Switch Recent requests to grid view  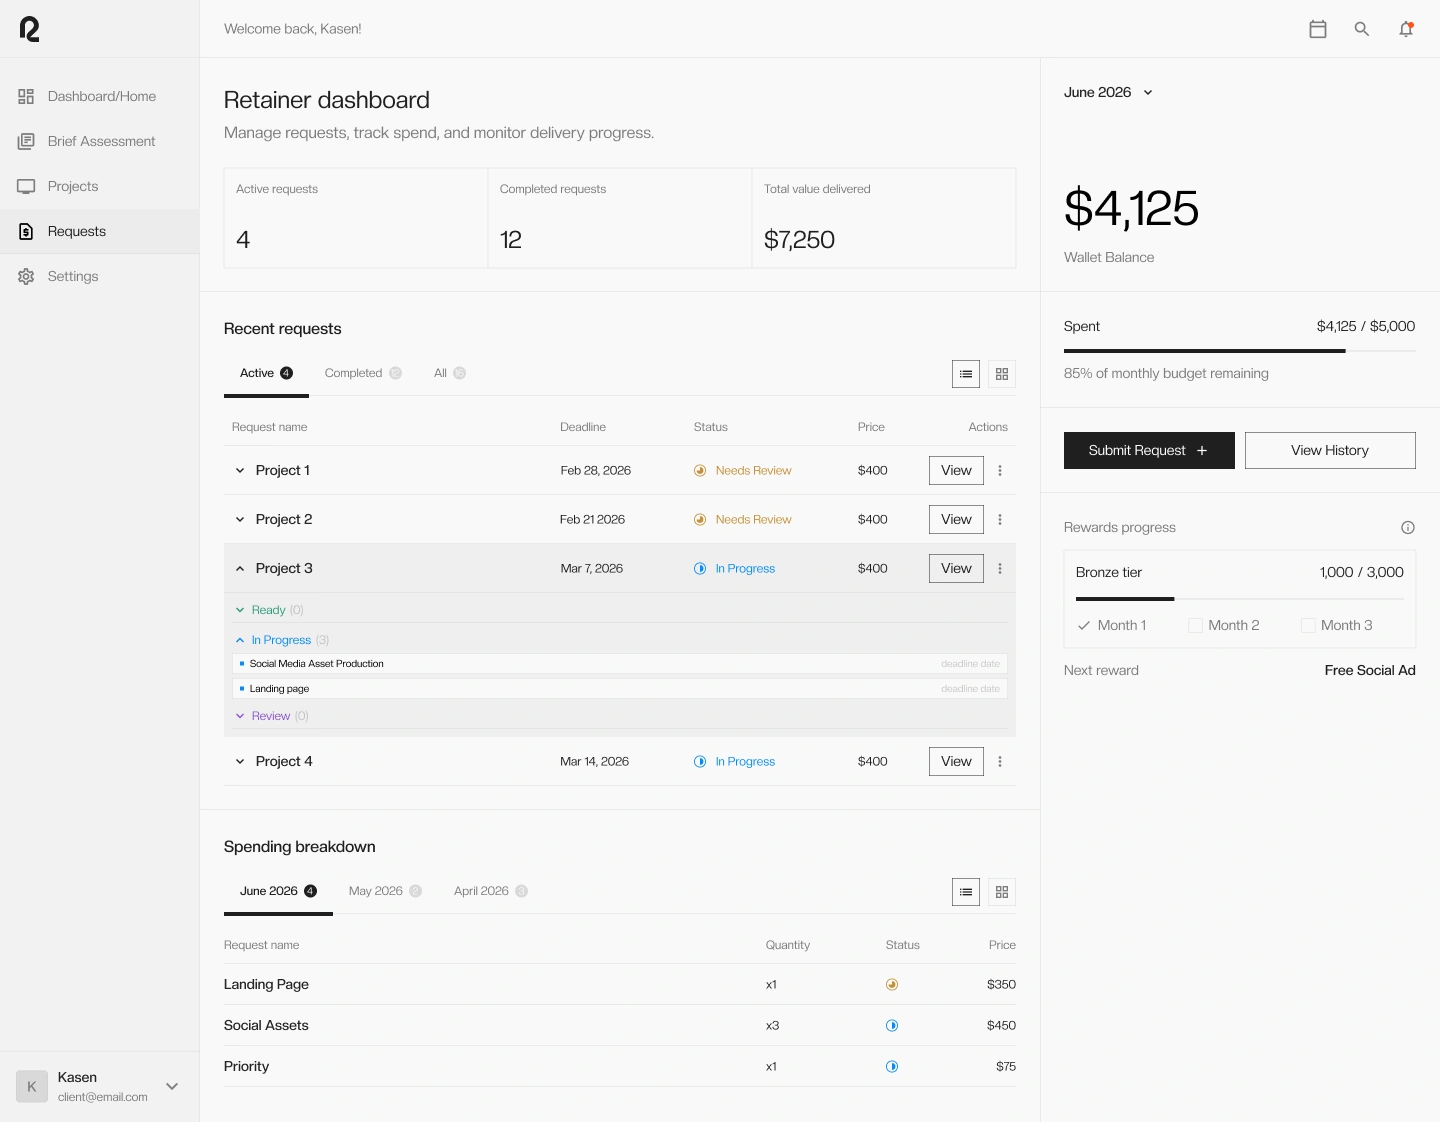coord(1002,374)
